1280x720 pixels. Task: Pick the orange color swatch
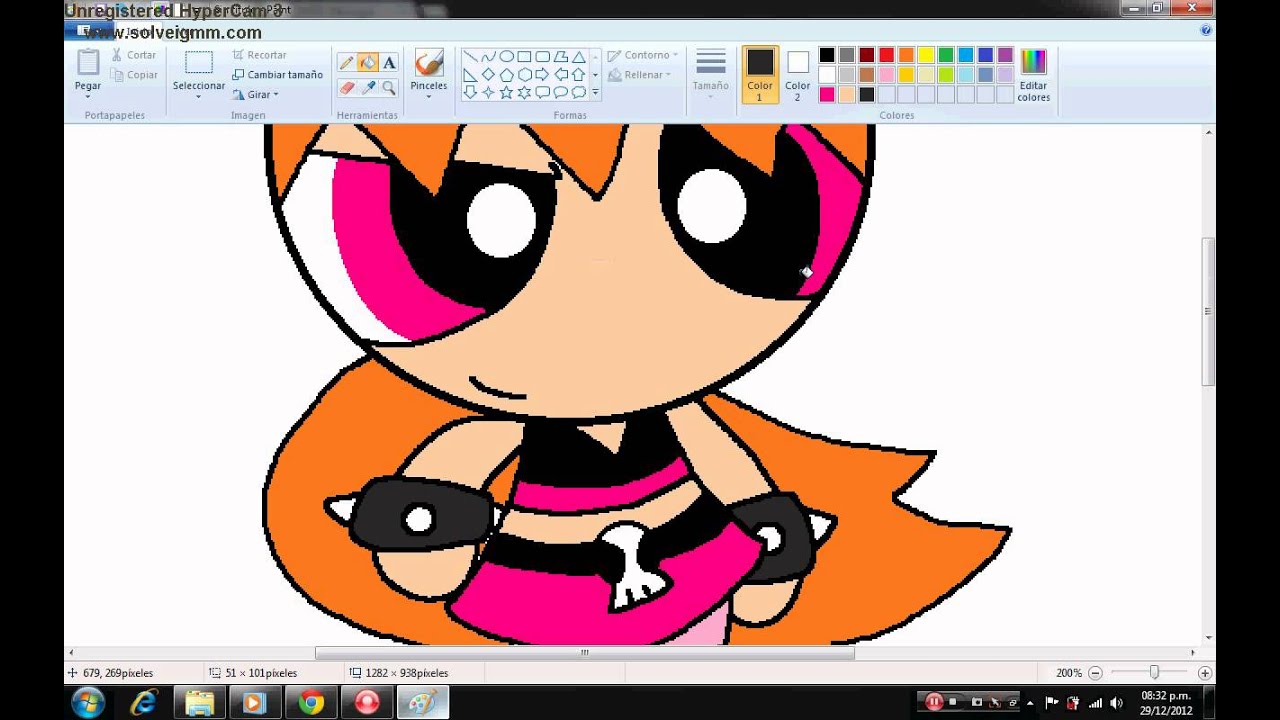tap(906, 55)
